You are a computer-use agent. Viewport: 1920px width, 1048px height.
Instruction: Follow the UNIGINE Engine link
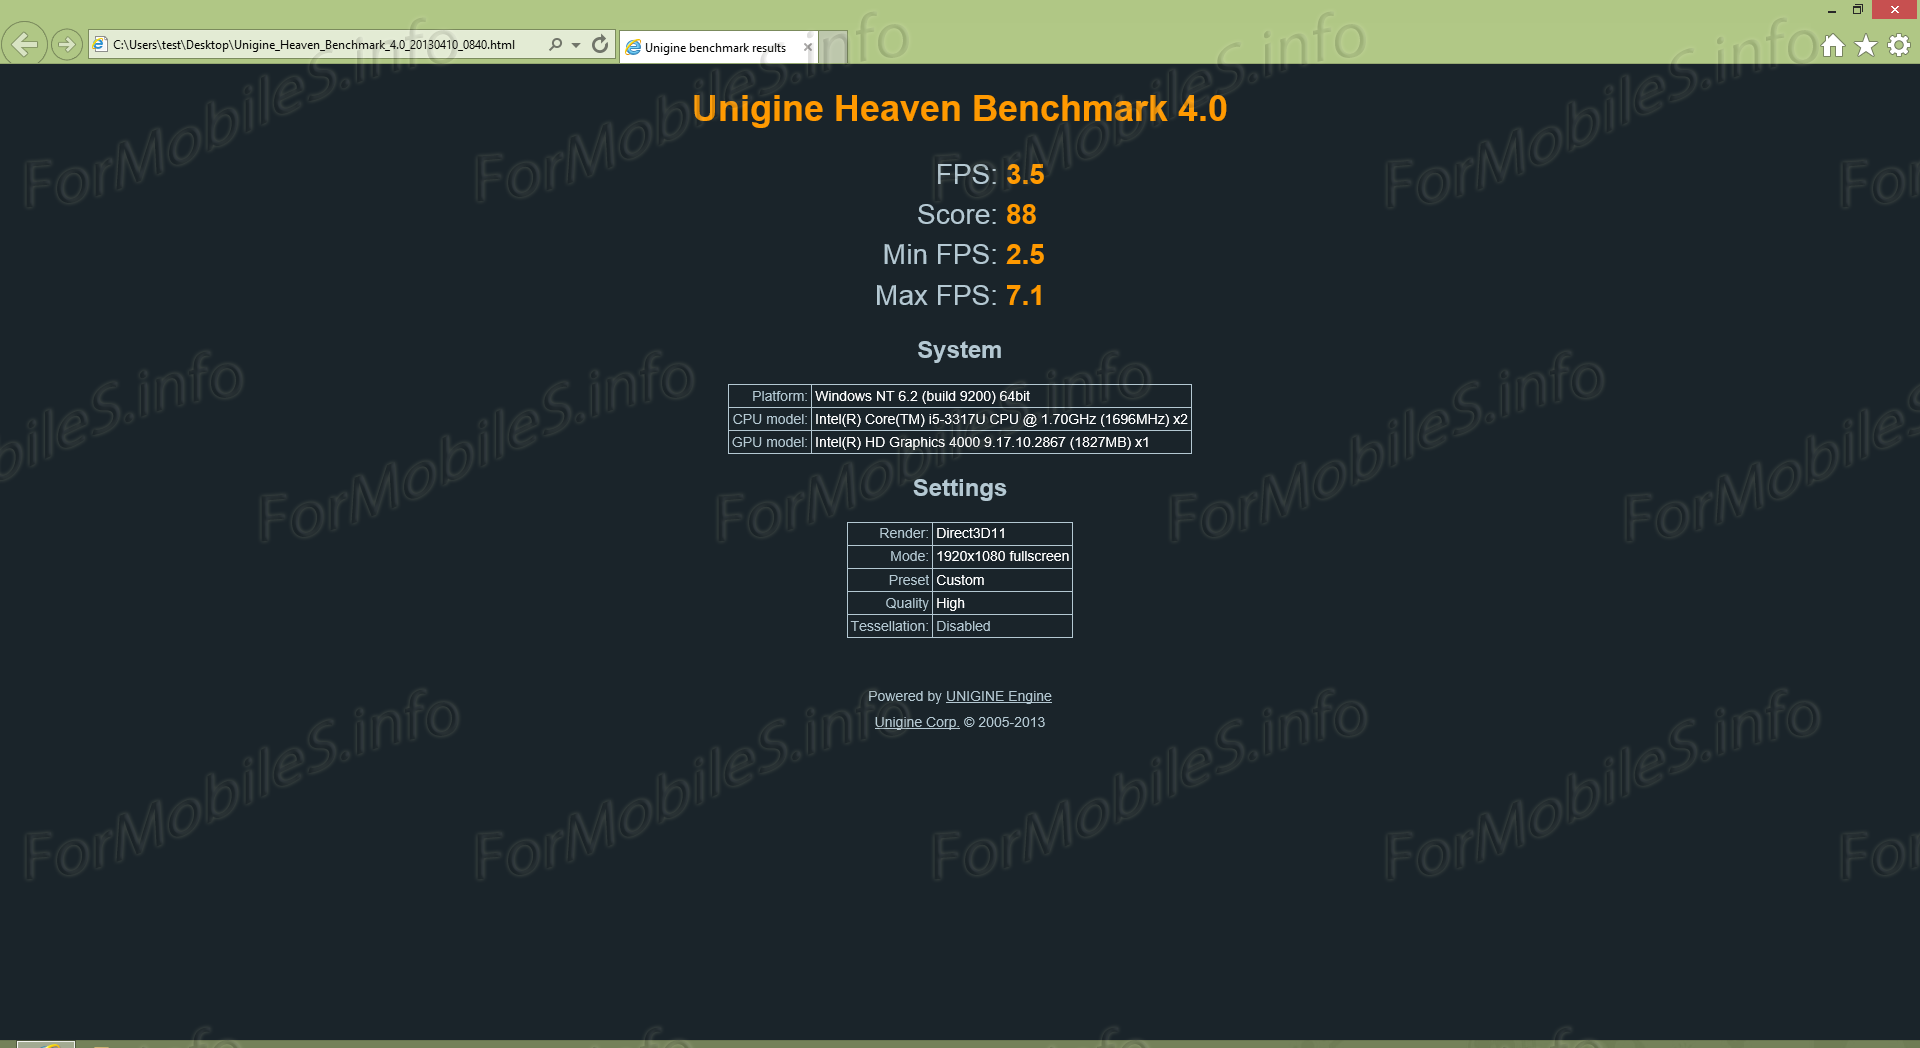(x=998, y=696)
